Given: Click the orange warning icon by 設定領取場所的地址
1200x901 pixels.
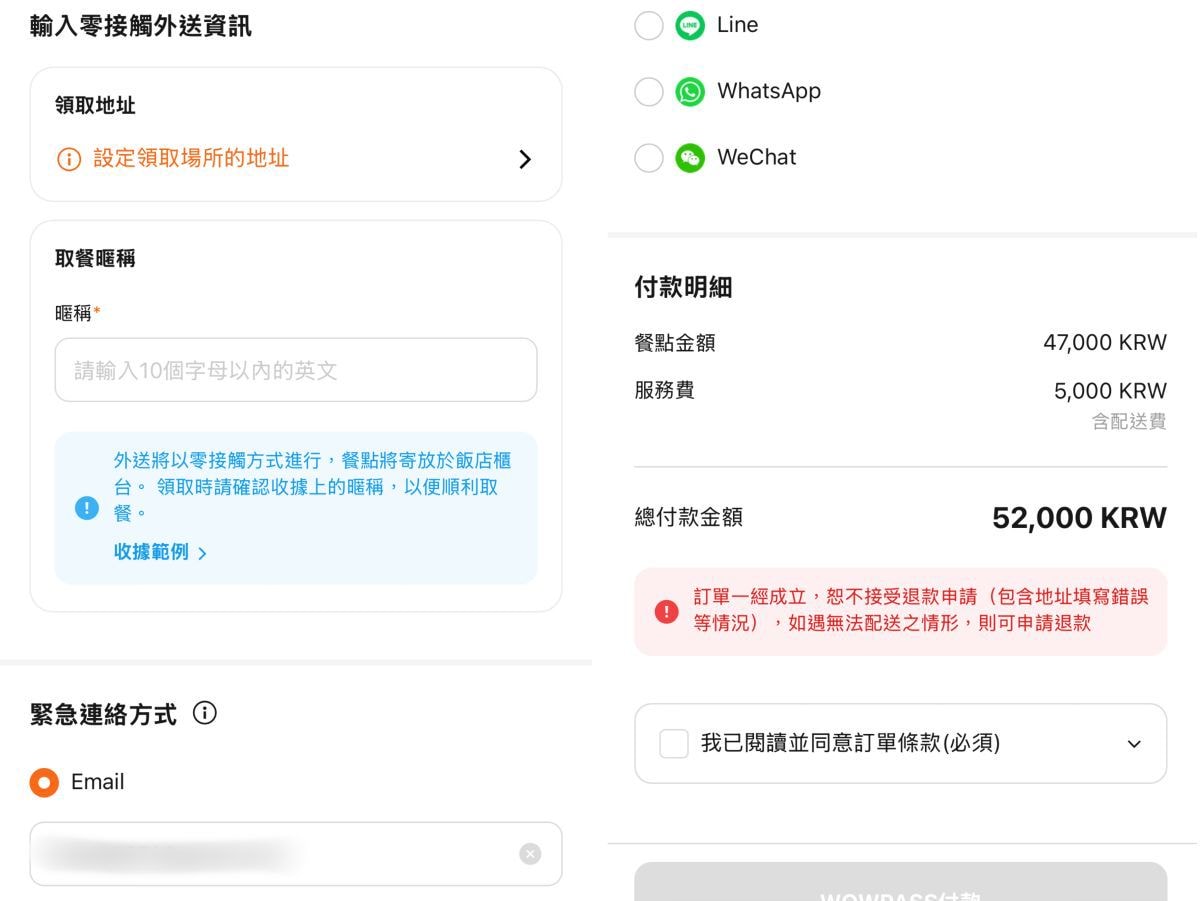Looking at the screenshot, I should pyautogui.click(x=69, y=159).
